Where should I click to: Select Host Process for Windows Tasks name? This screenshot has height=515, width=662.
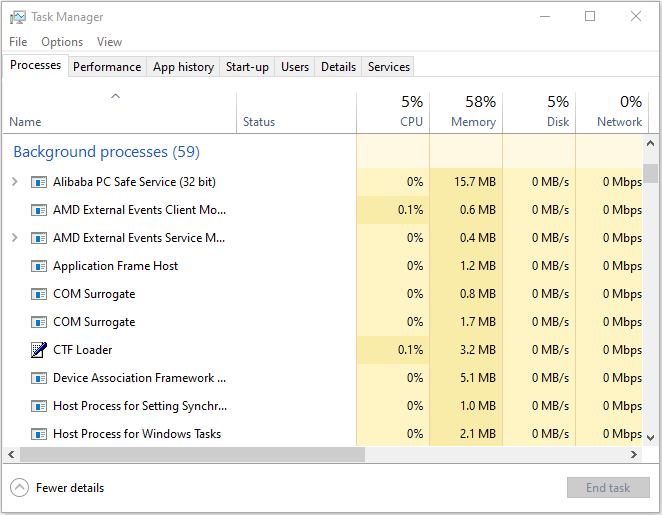coord(137,434)
